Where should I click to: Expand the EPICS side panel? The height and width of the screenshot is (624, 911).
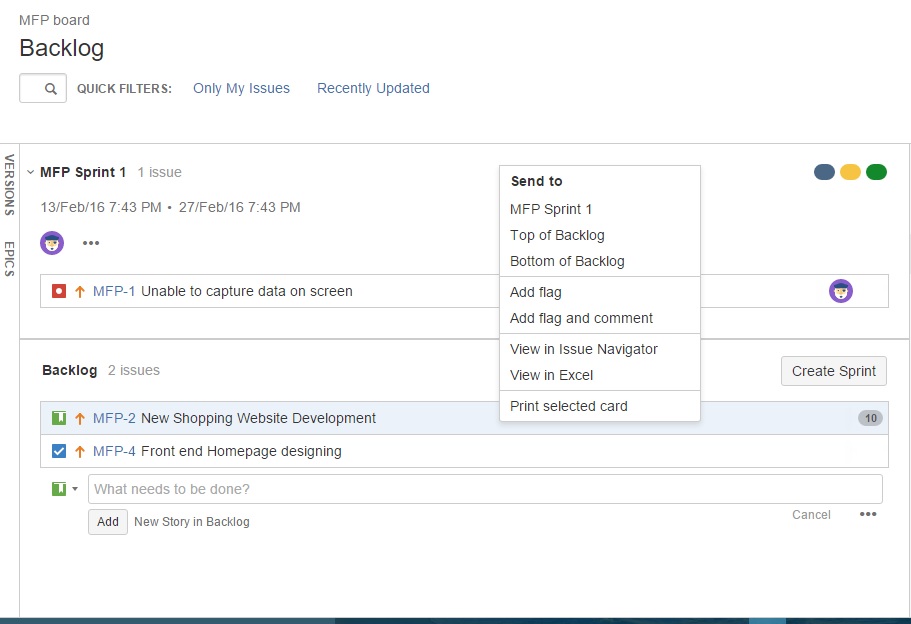click(x=9, y=259)
